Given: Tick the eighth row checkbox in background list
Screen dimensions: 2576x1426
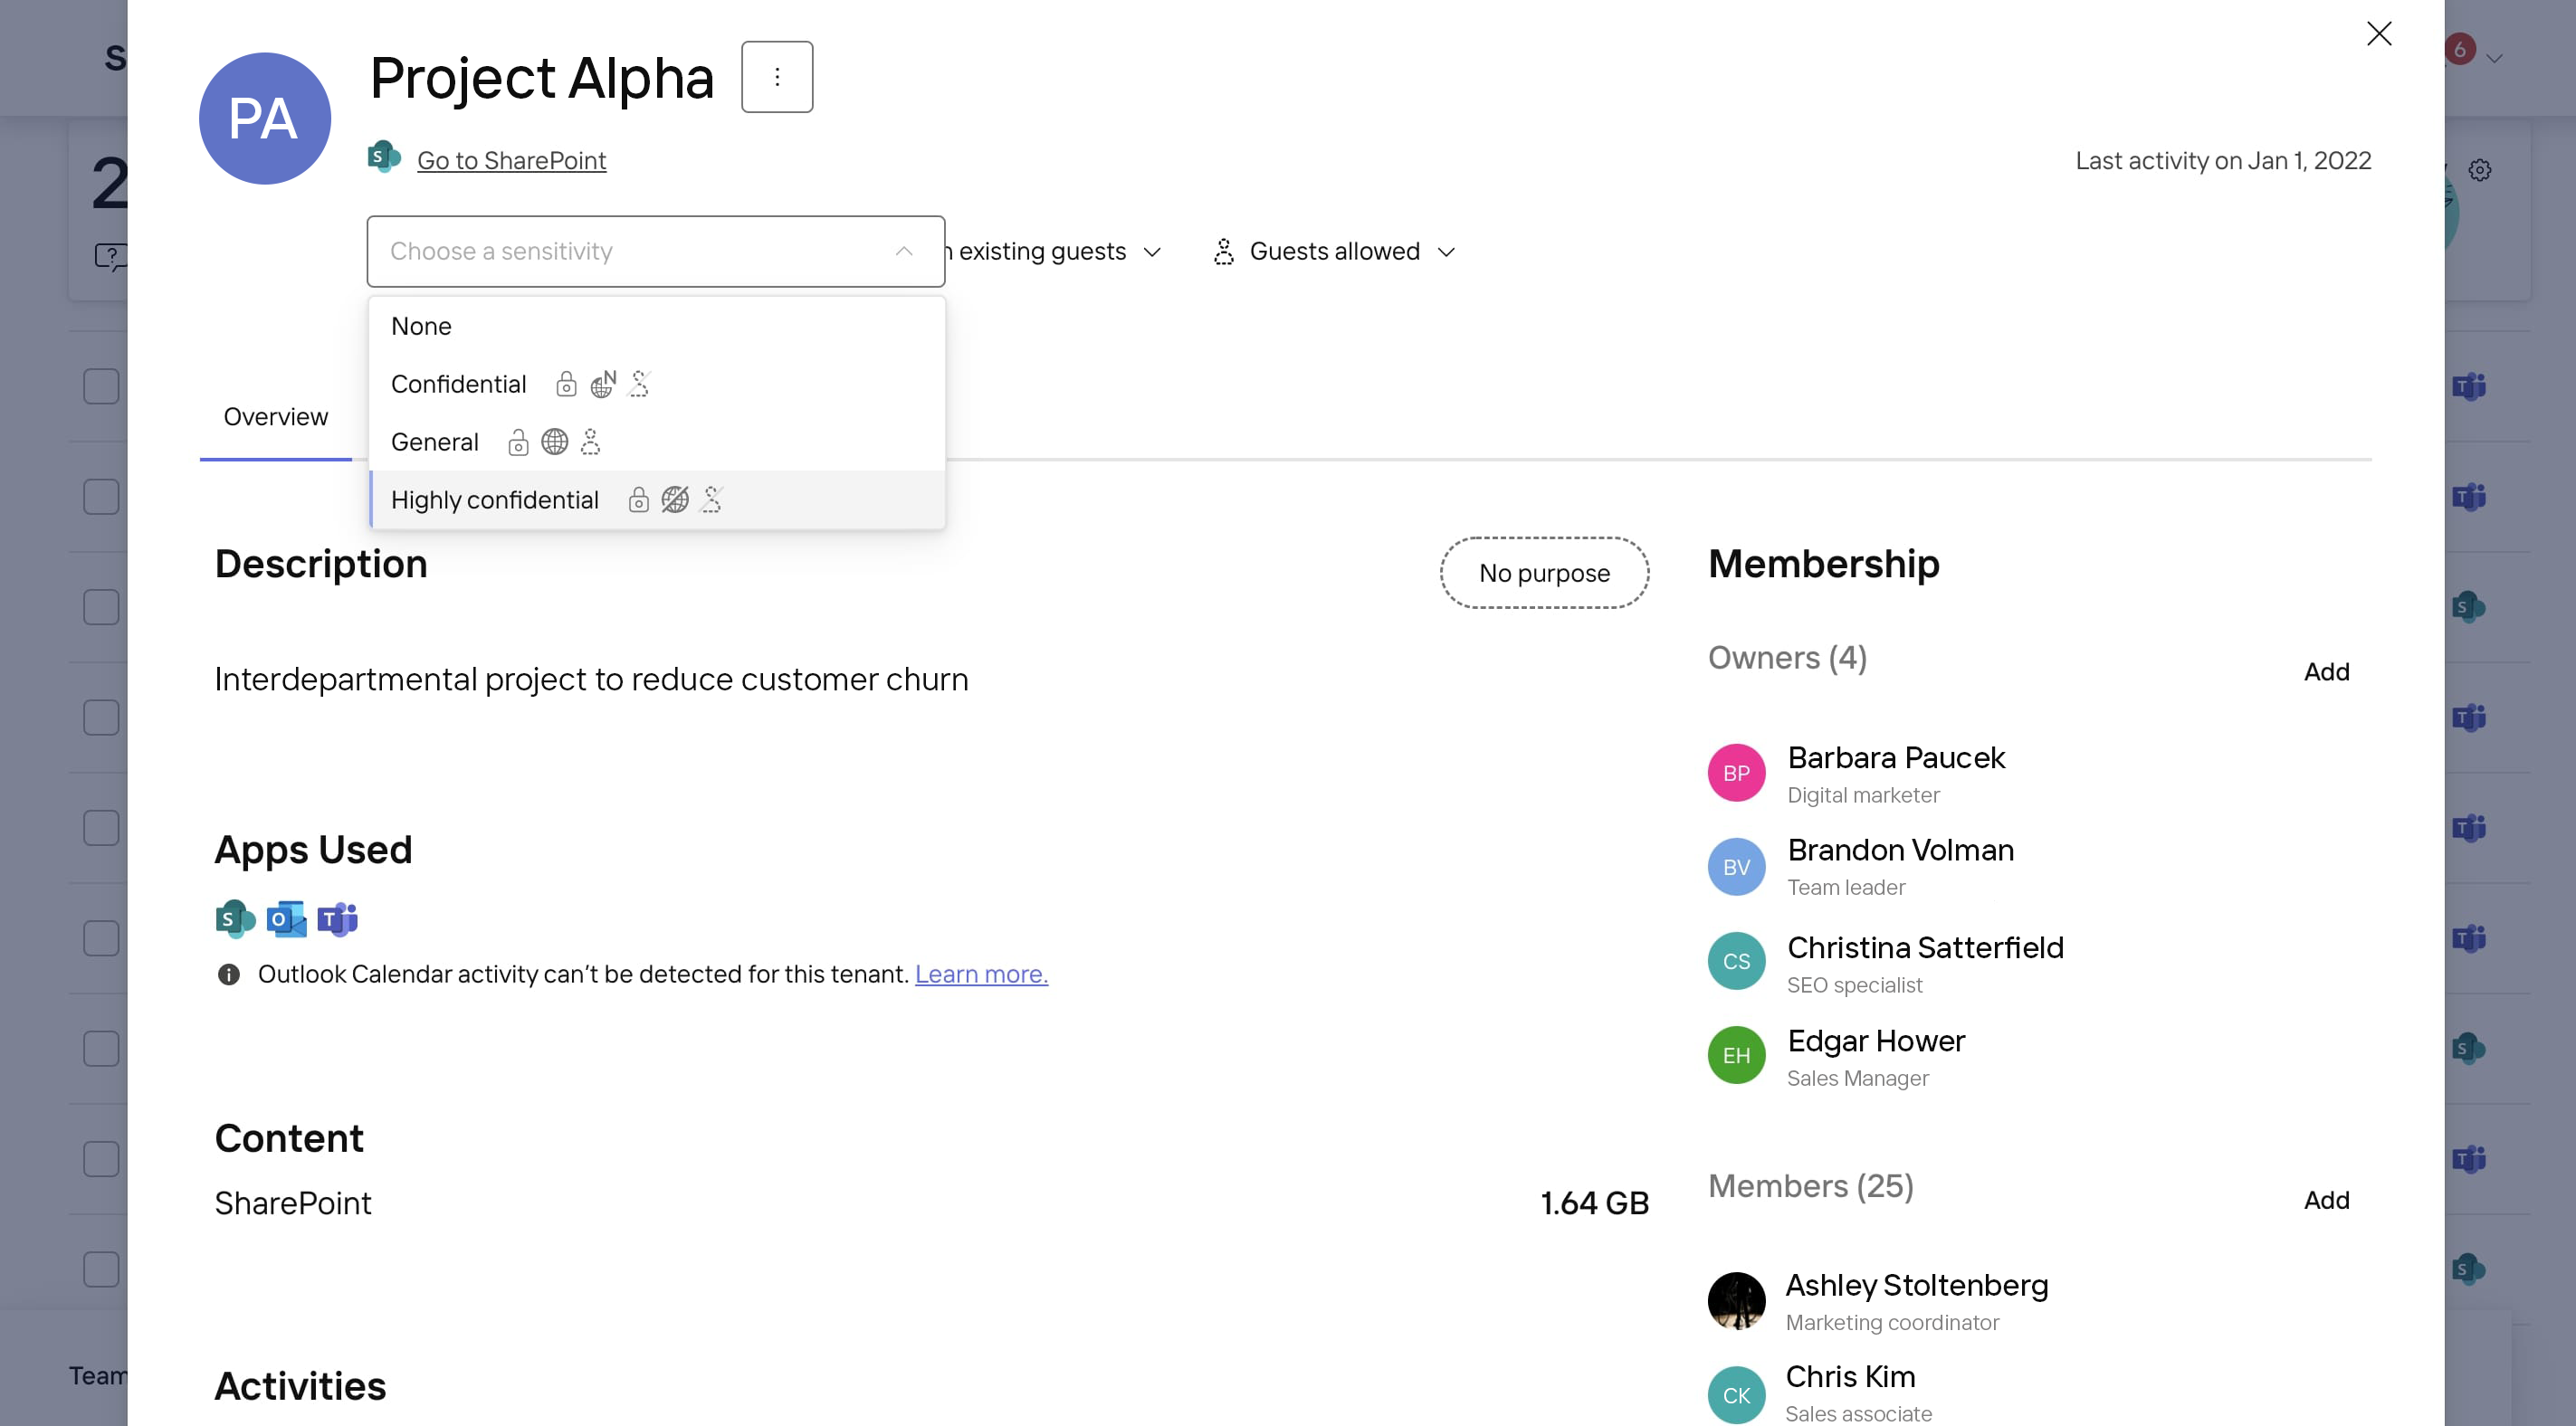Looking at the screenshot, I should (x=101, y=1159).
